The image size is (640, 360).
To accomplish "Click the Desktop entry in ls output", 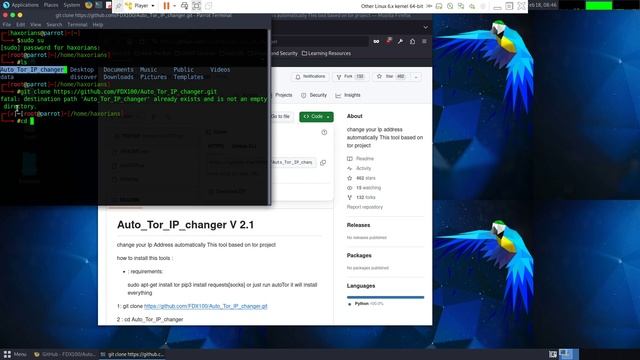I will pos(82,70).
